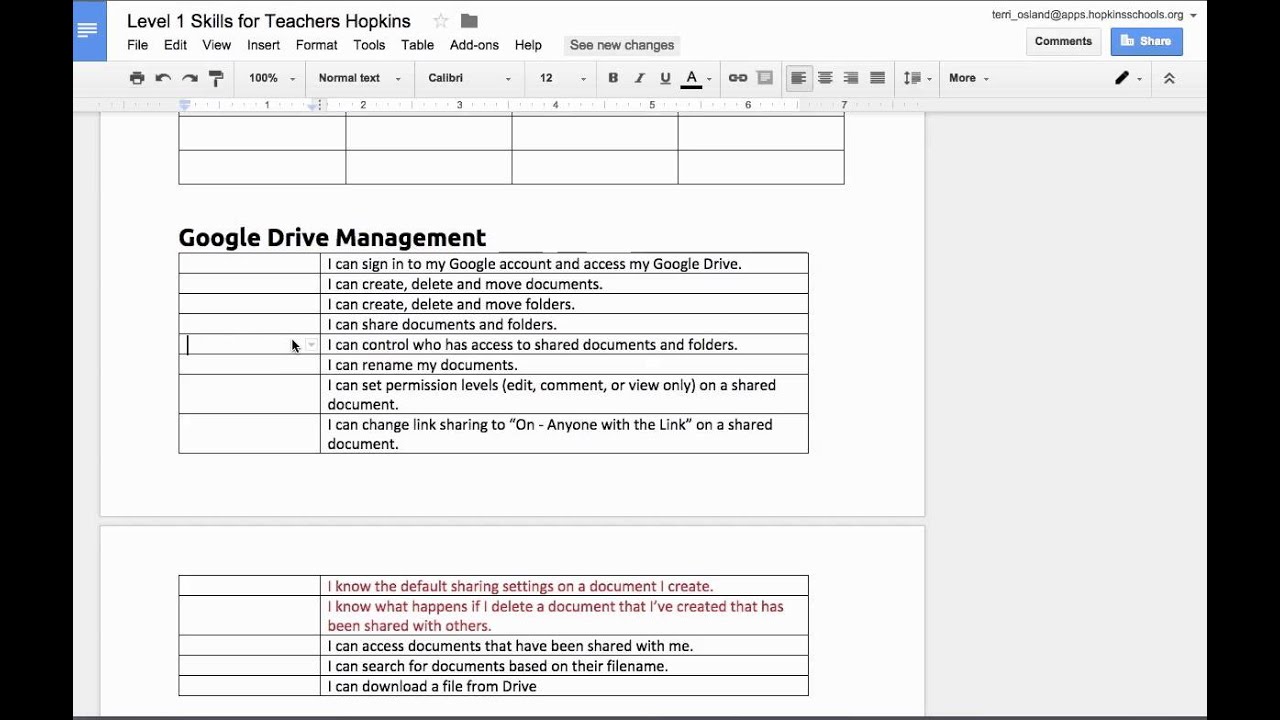
Task: Toggle Underline formatting
Action: (x=665, y=78)
